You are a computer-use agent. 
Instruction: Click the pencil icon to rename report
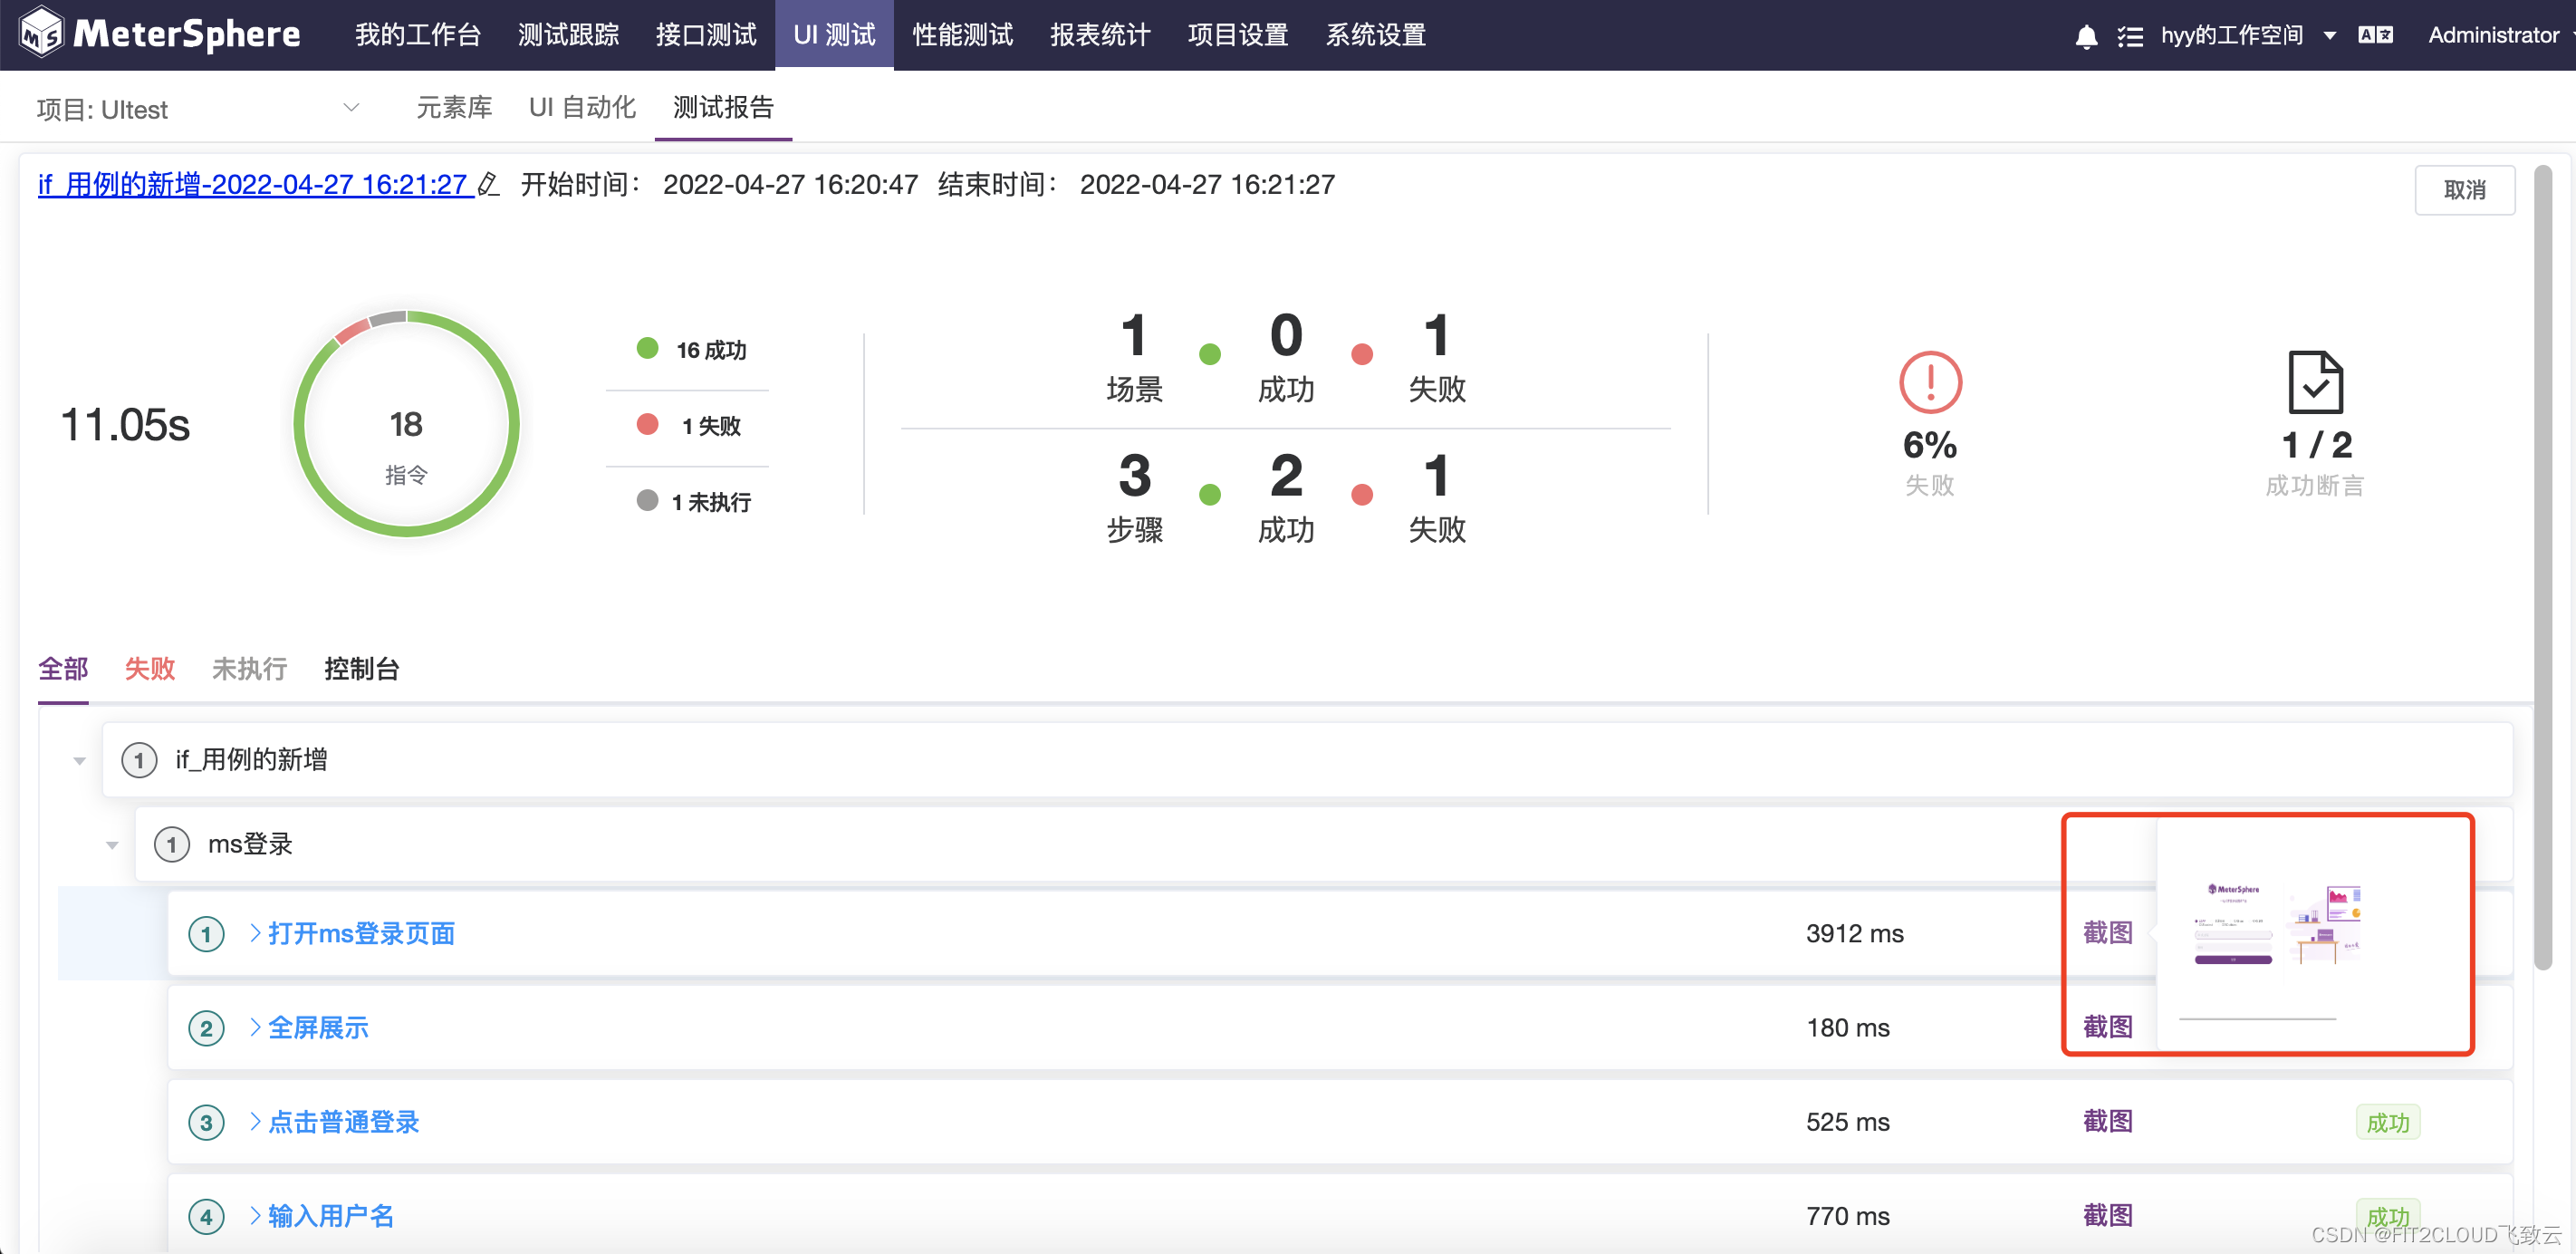click(488, 185)
